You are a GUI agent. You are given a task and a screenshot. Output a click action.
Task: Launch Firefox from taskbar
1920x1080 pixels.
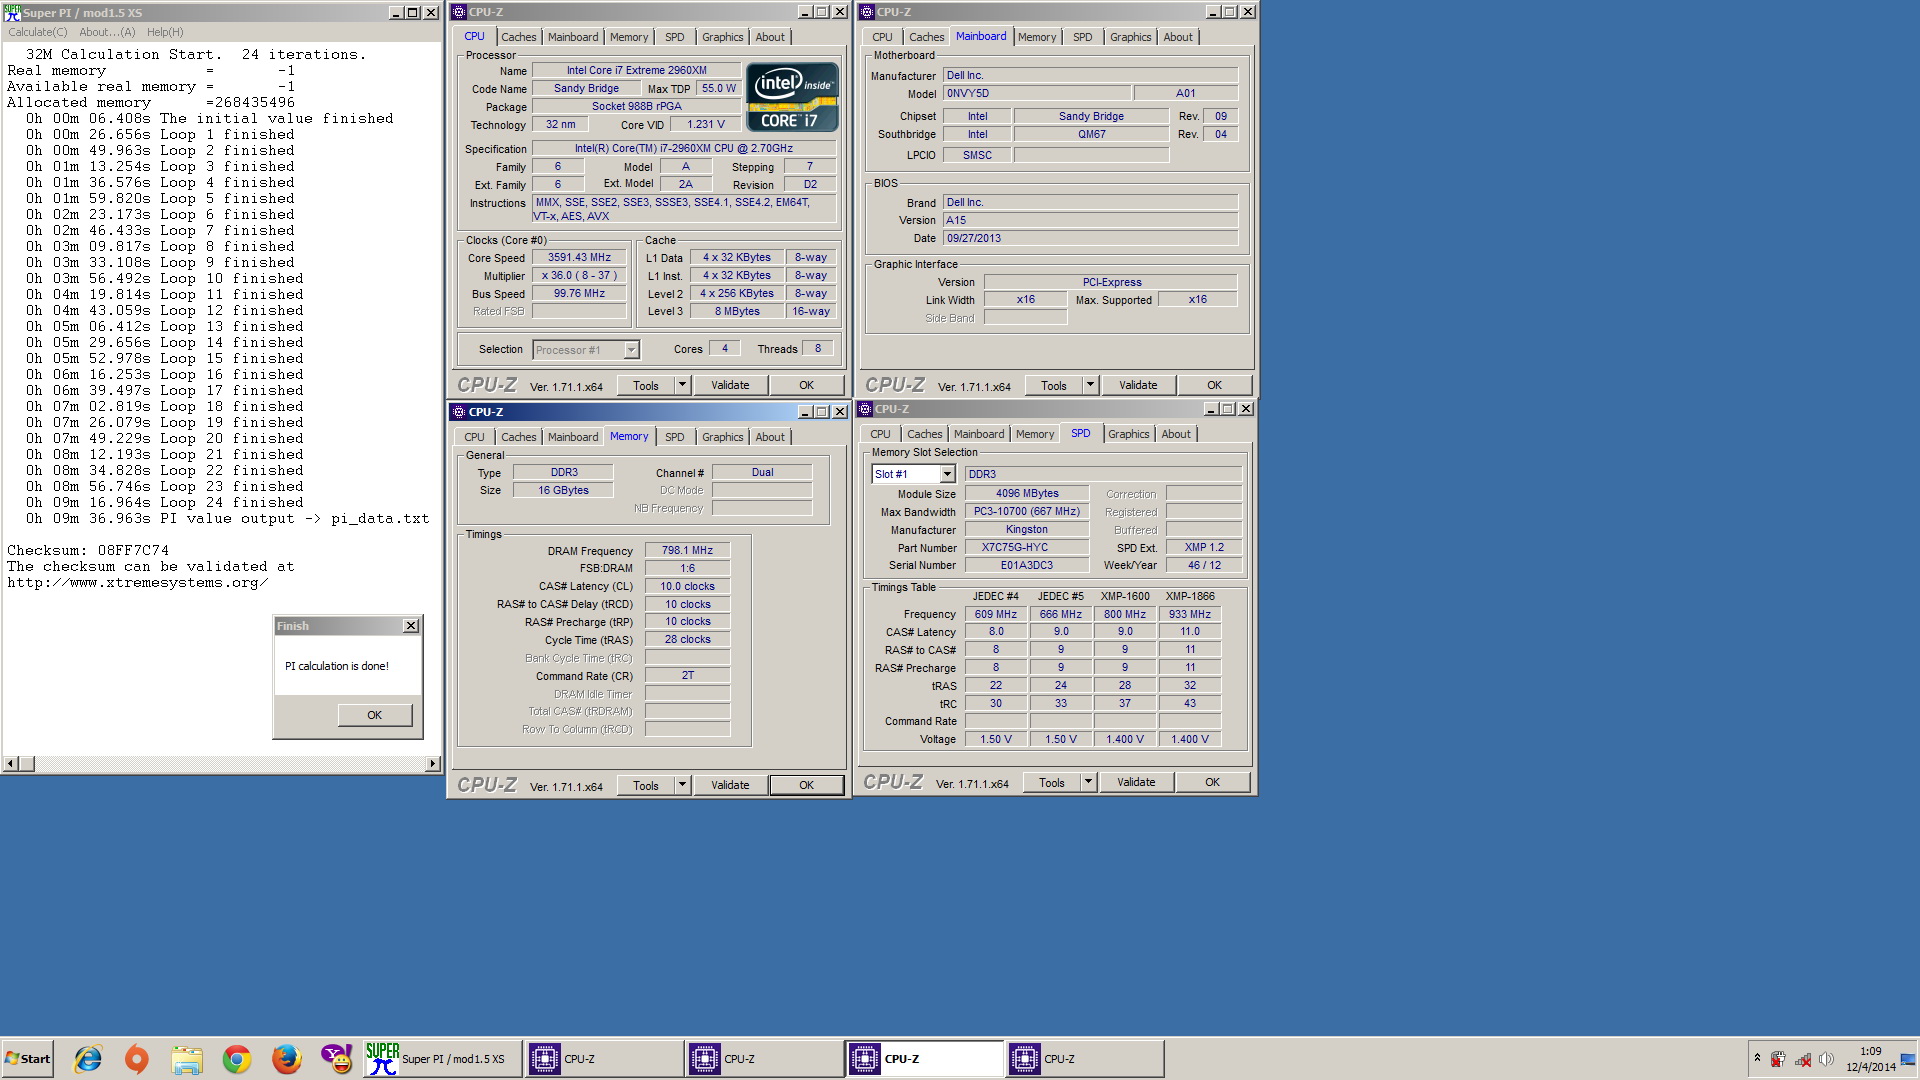point(287,1059)
